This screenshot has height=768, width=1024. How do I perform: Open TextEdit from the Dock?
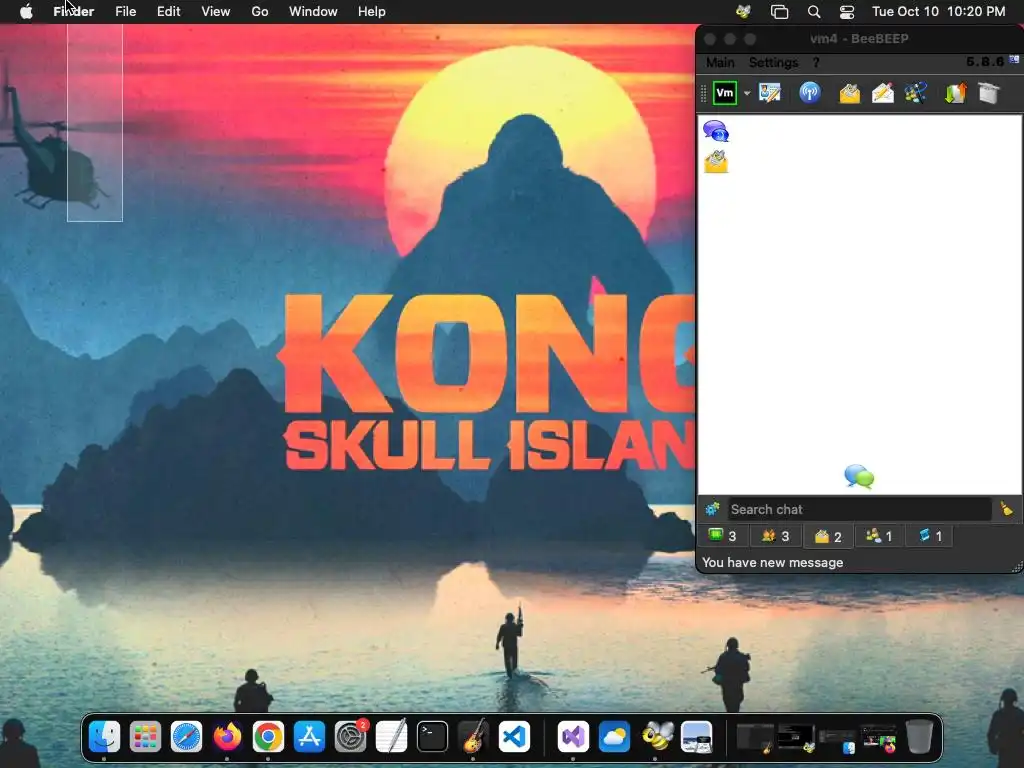392,737
